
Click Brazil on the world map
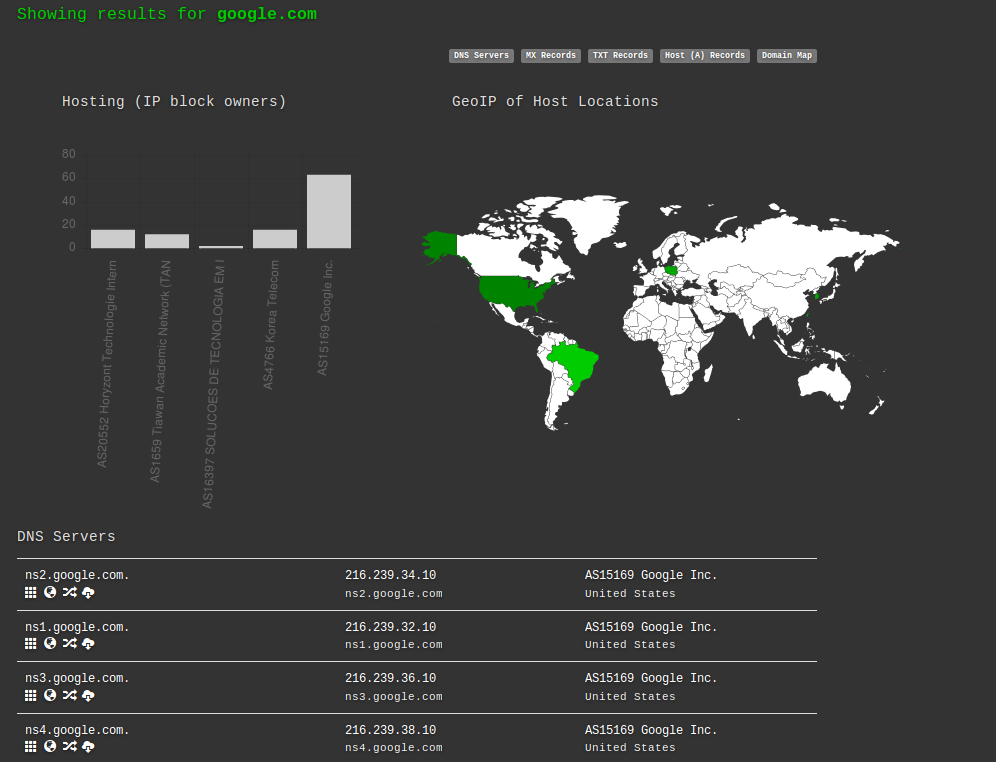(x=574, y=363)
